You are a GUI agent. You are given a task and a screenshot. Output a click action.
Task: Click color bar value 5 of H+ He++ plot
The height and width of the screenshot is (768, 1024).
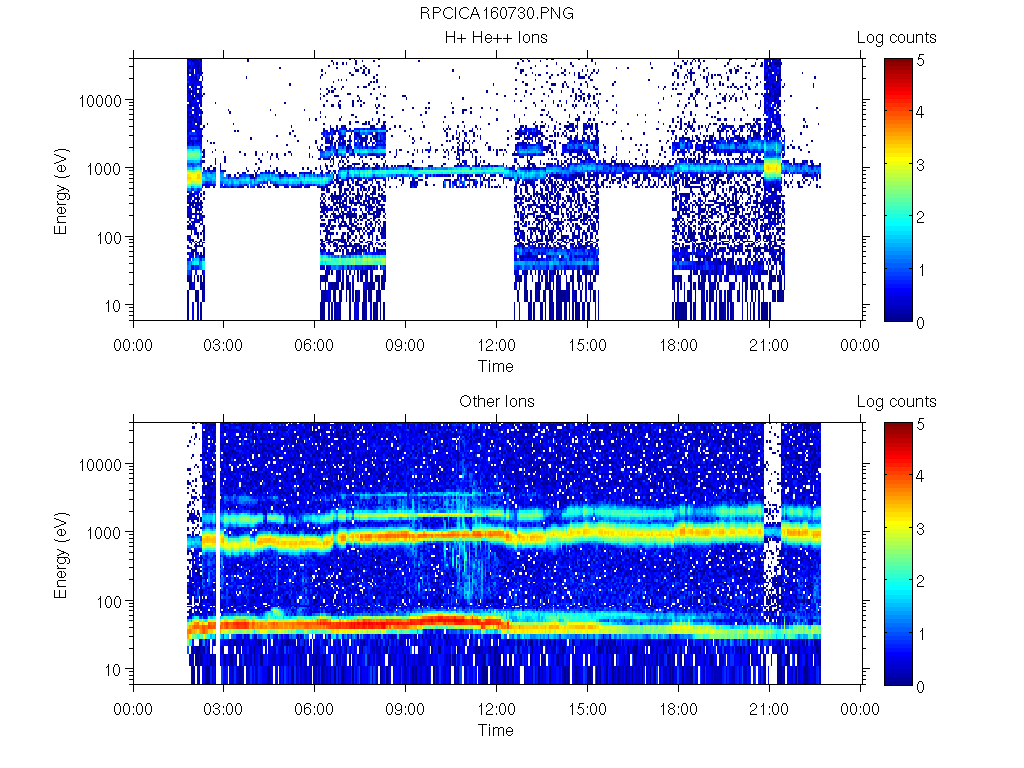point(920,61)
